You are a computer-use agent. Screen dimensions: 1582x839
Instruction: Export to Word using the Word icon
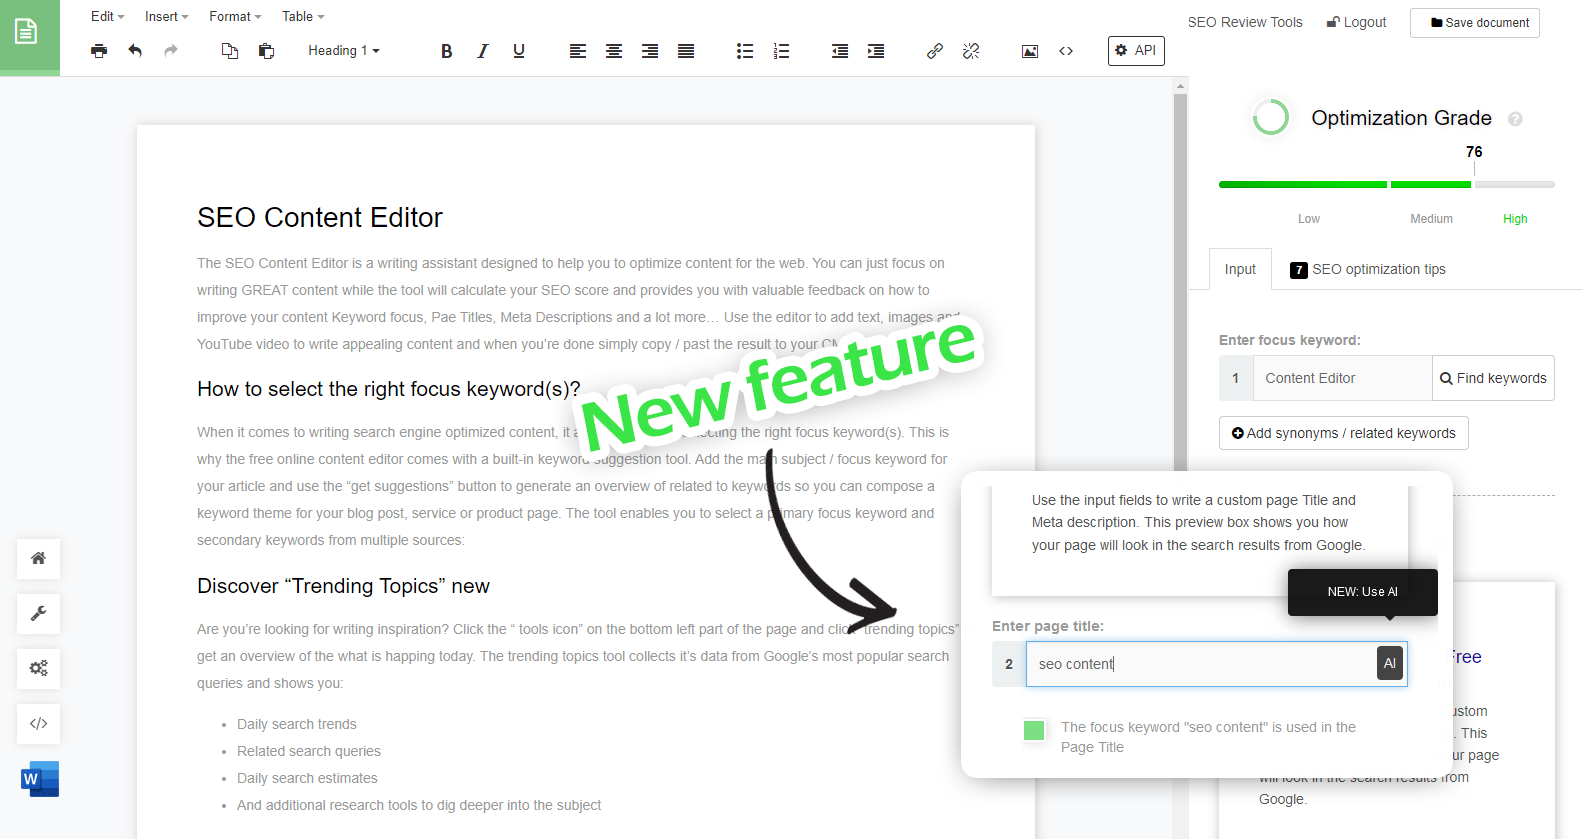[40, 779]
